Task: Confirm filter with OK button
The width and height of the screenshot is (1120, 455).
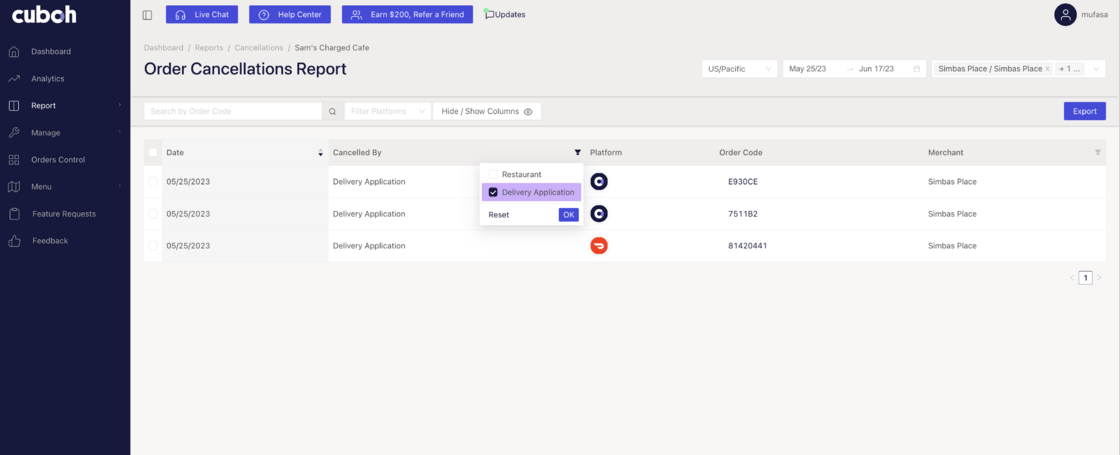Action: [568, 215]
